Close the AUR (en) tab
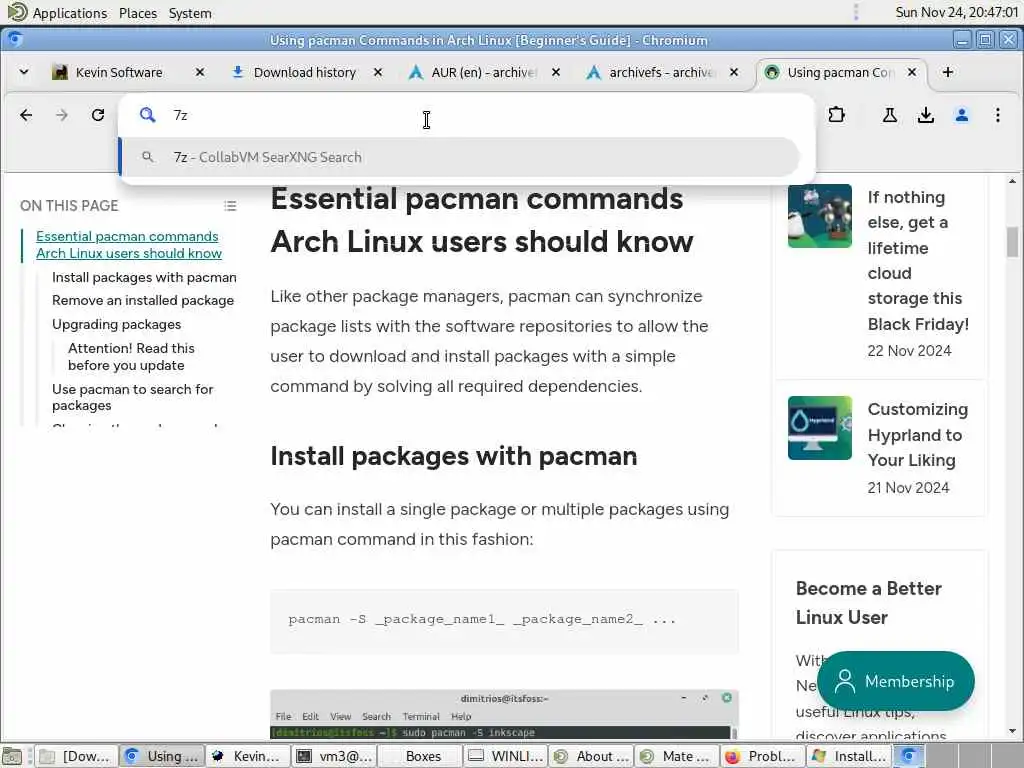Viewport: 1024px width, 768px height. point(556,72)
